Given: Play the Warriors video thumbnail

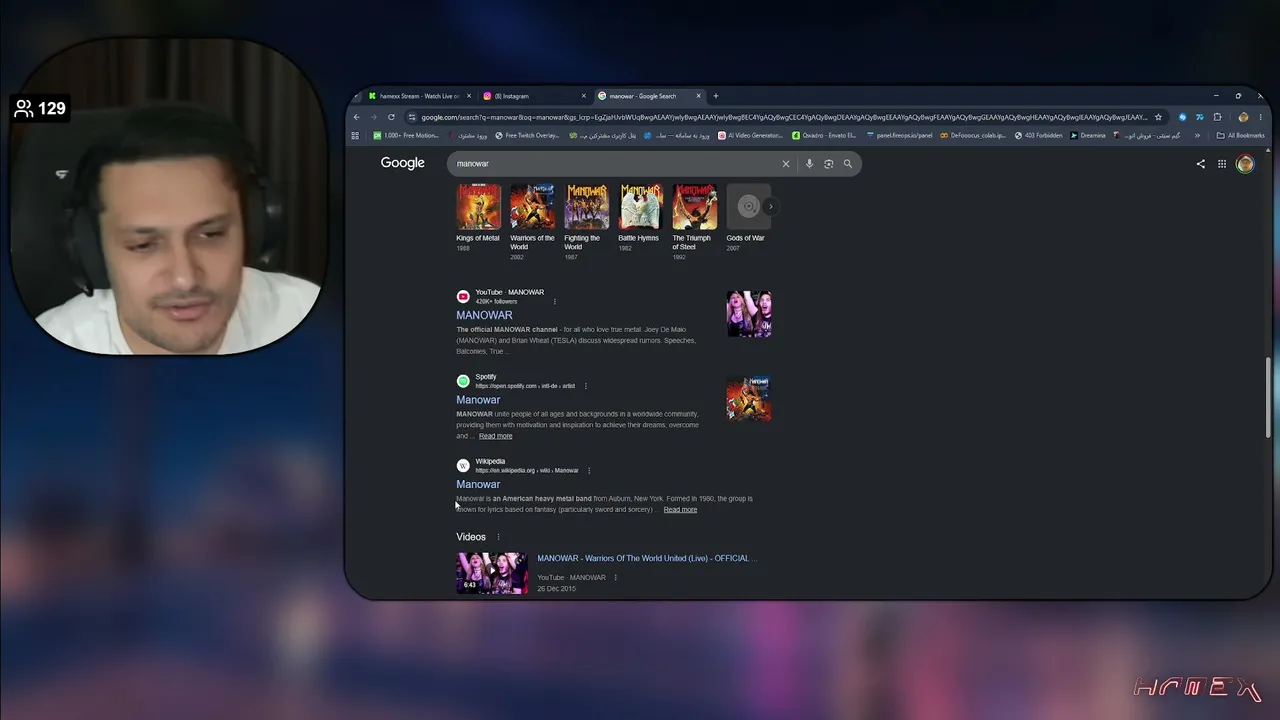Looking at the screenshot, I should click(492, 574).
